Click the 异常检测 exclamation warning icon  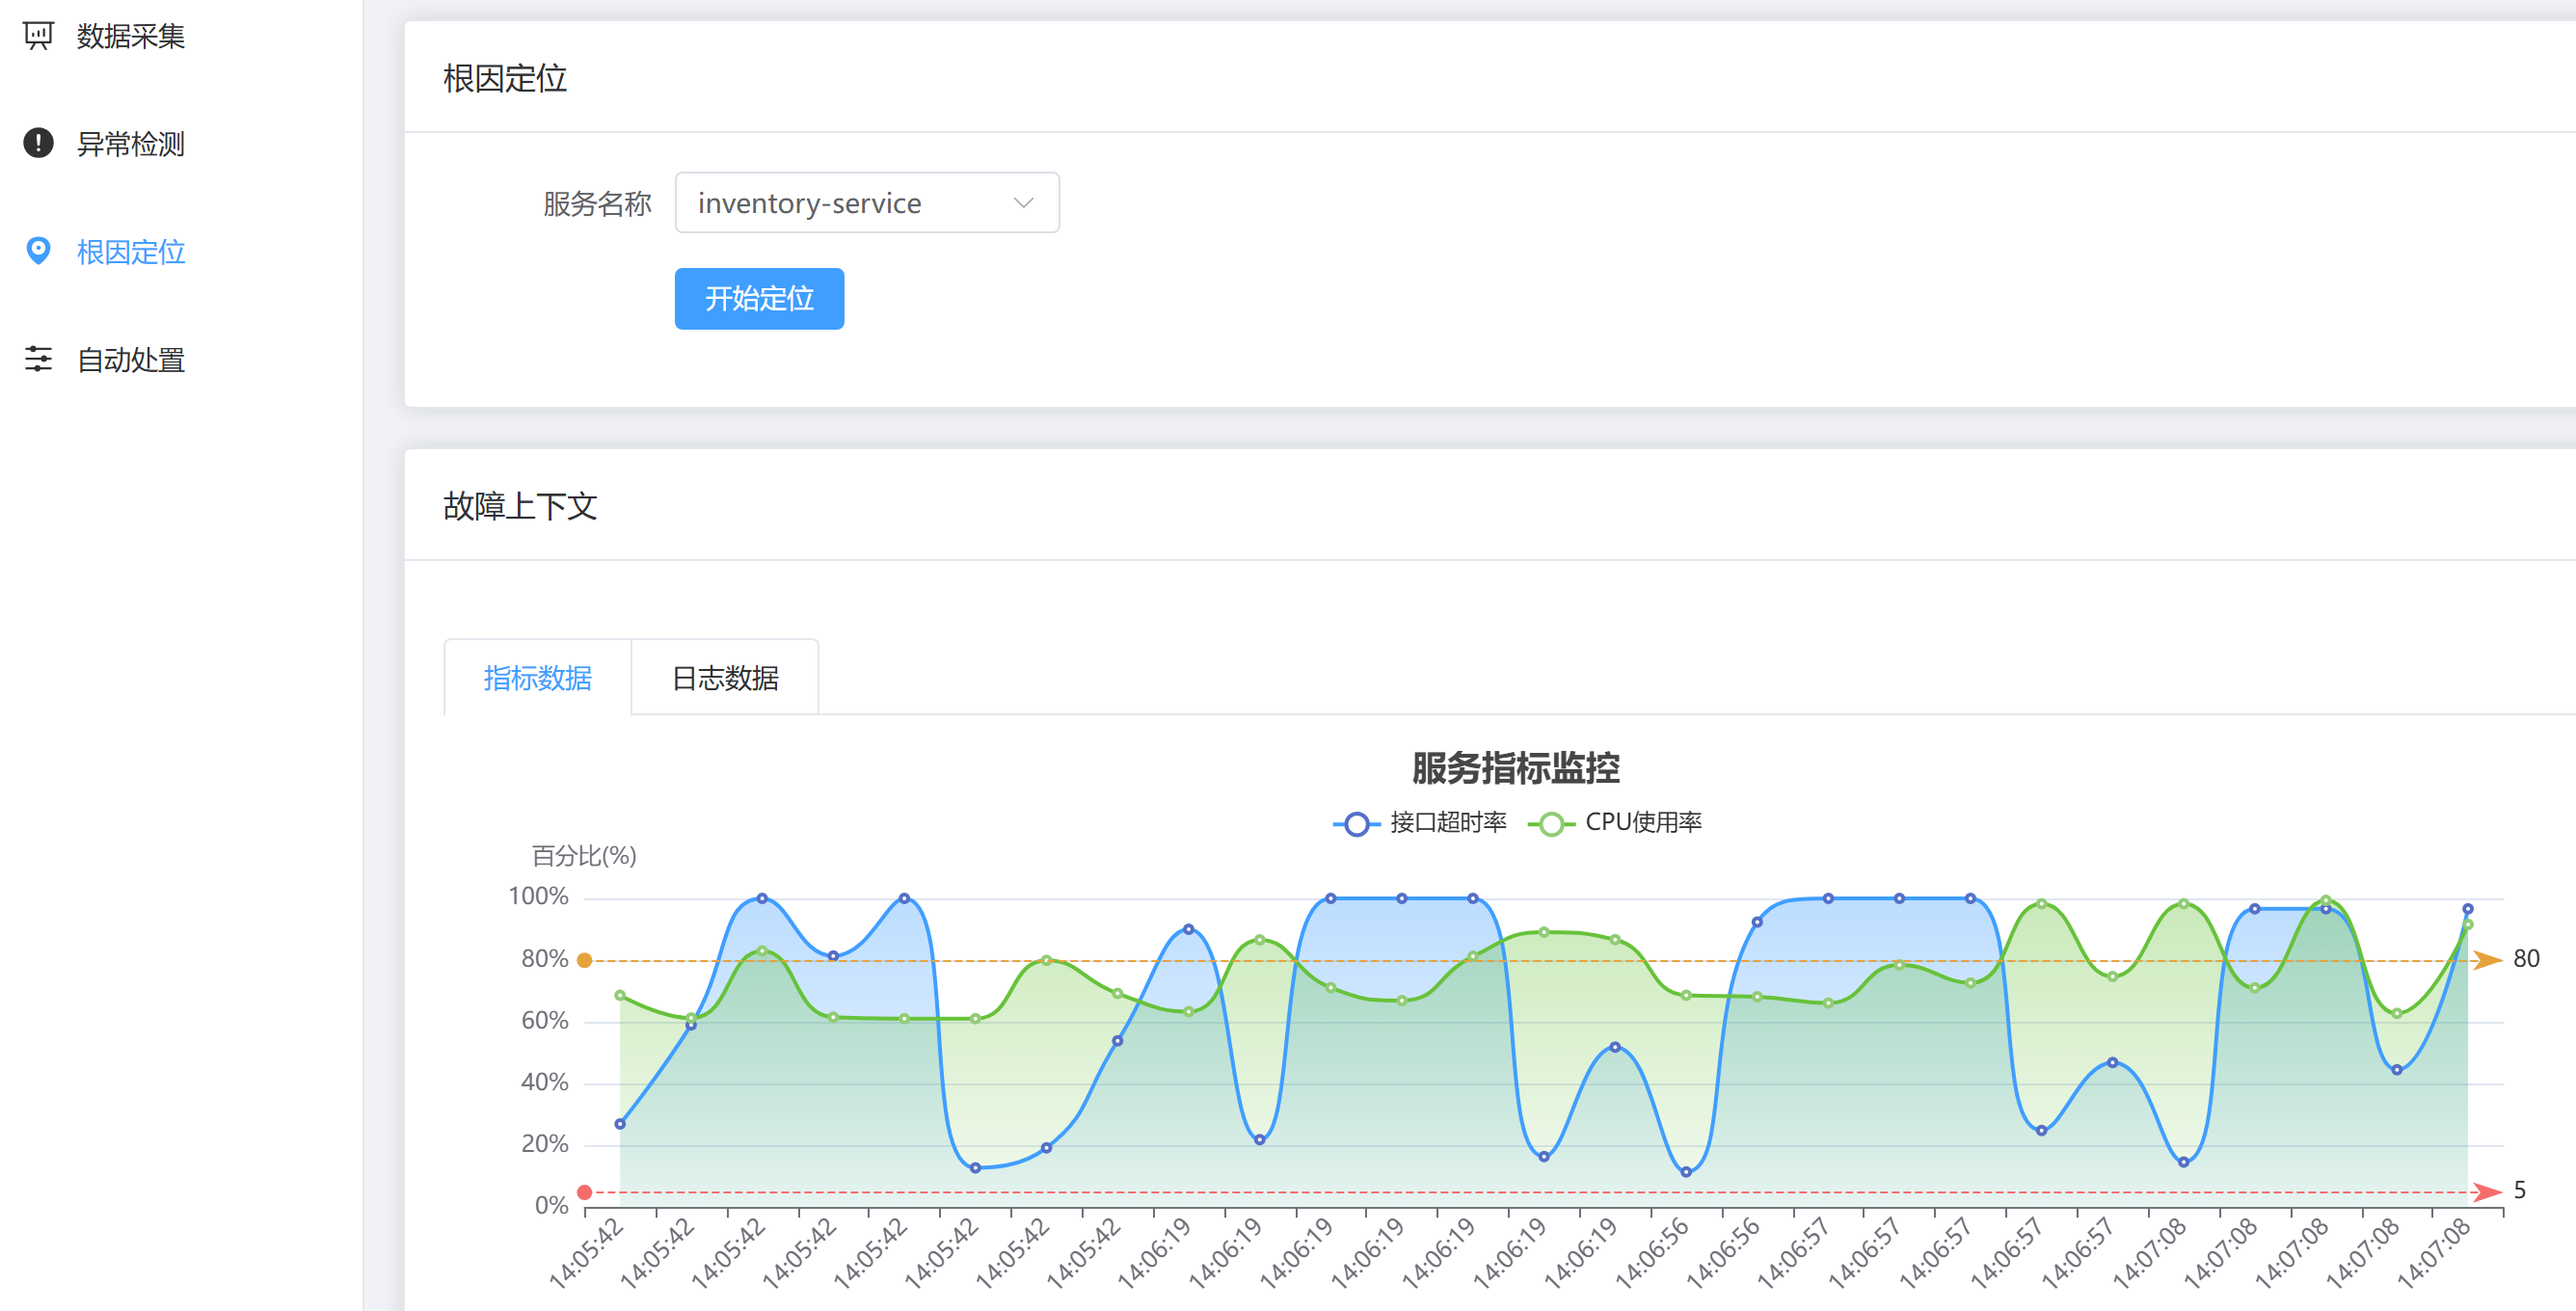38,143
